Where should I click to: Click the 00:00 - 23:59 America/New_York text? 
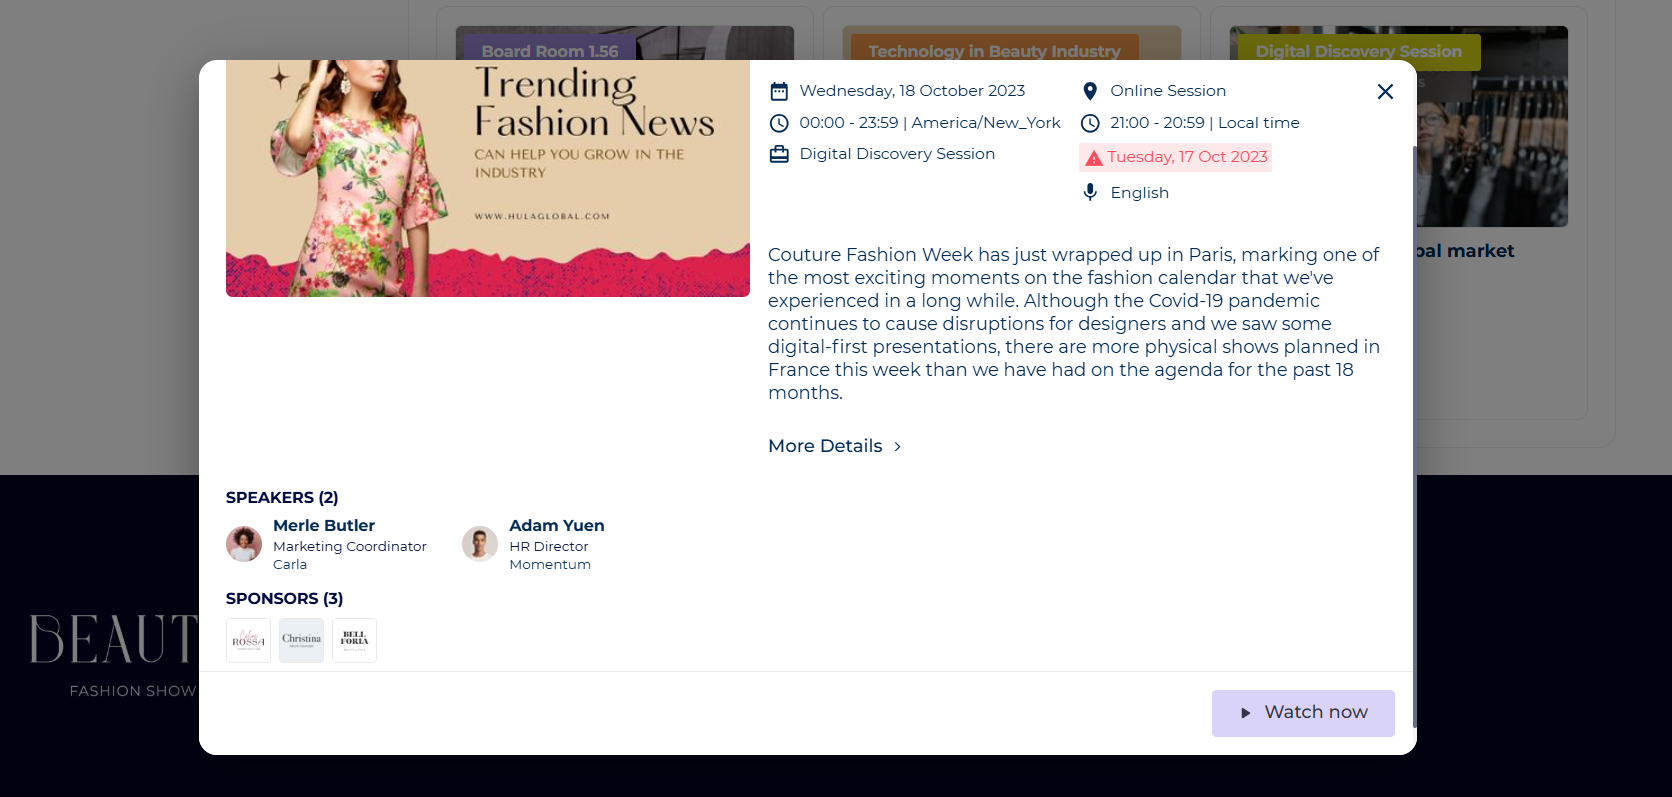[930, 123]
